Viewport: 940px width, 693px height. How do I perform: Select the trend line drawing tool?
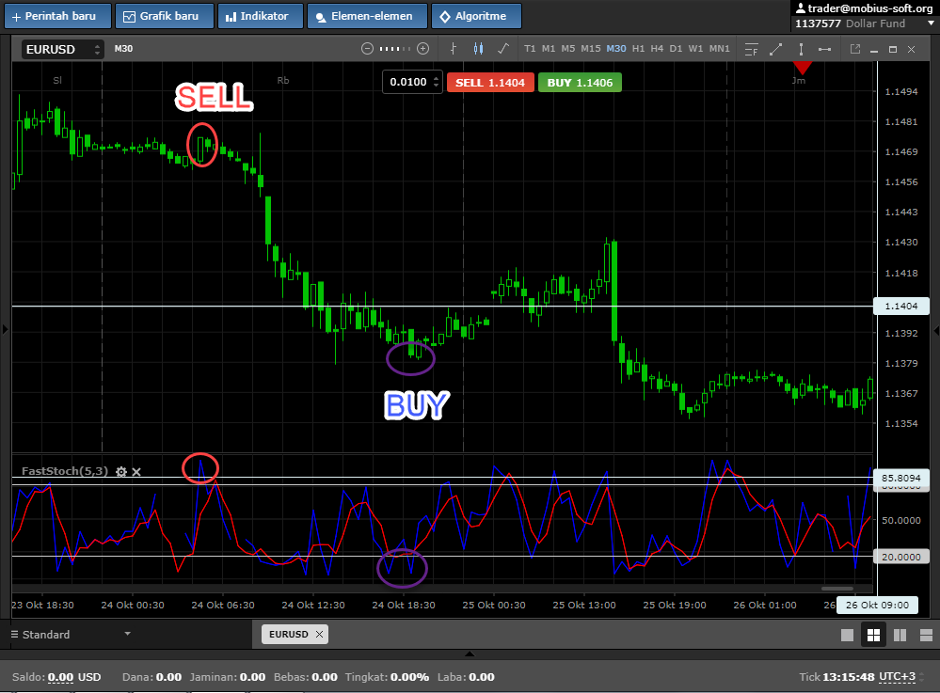[776, 49]
